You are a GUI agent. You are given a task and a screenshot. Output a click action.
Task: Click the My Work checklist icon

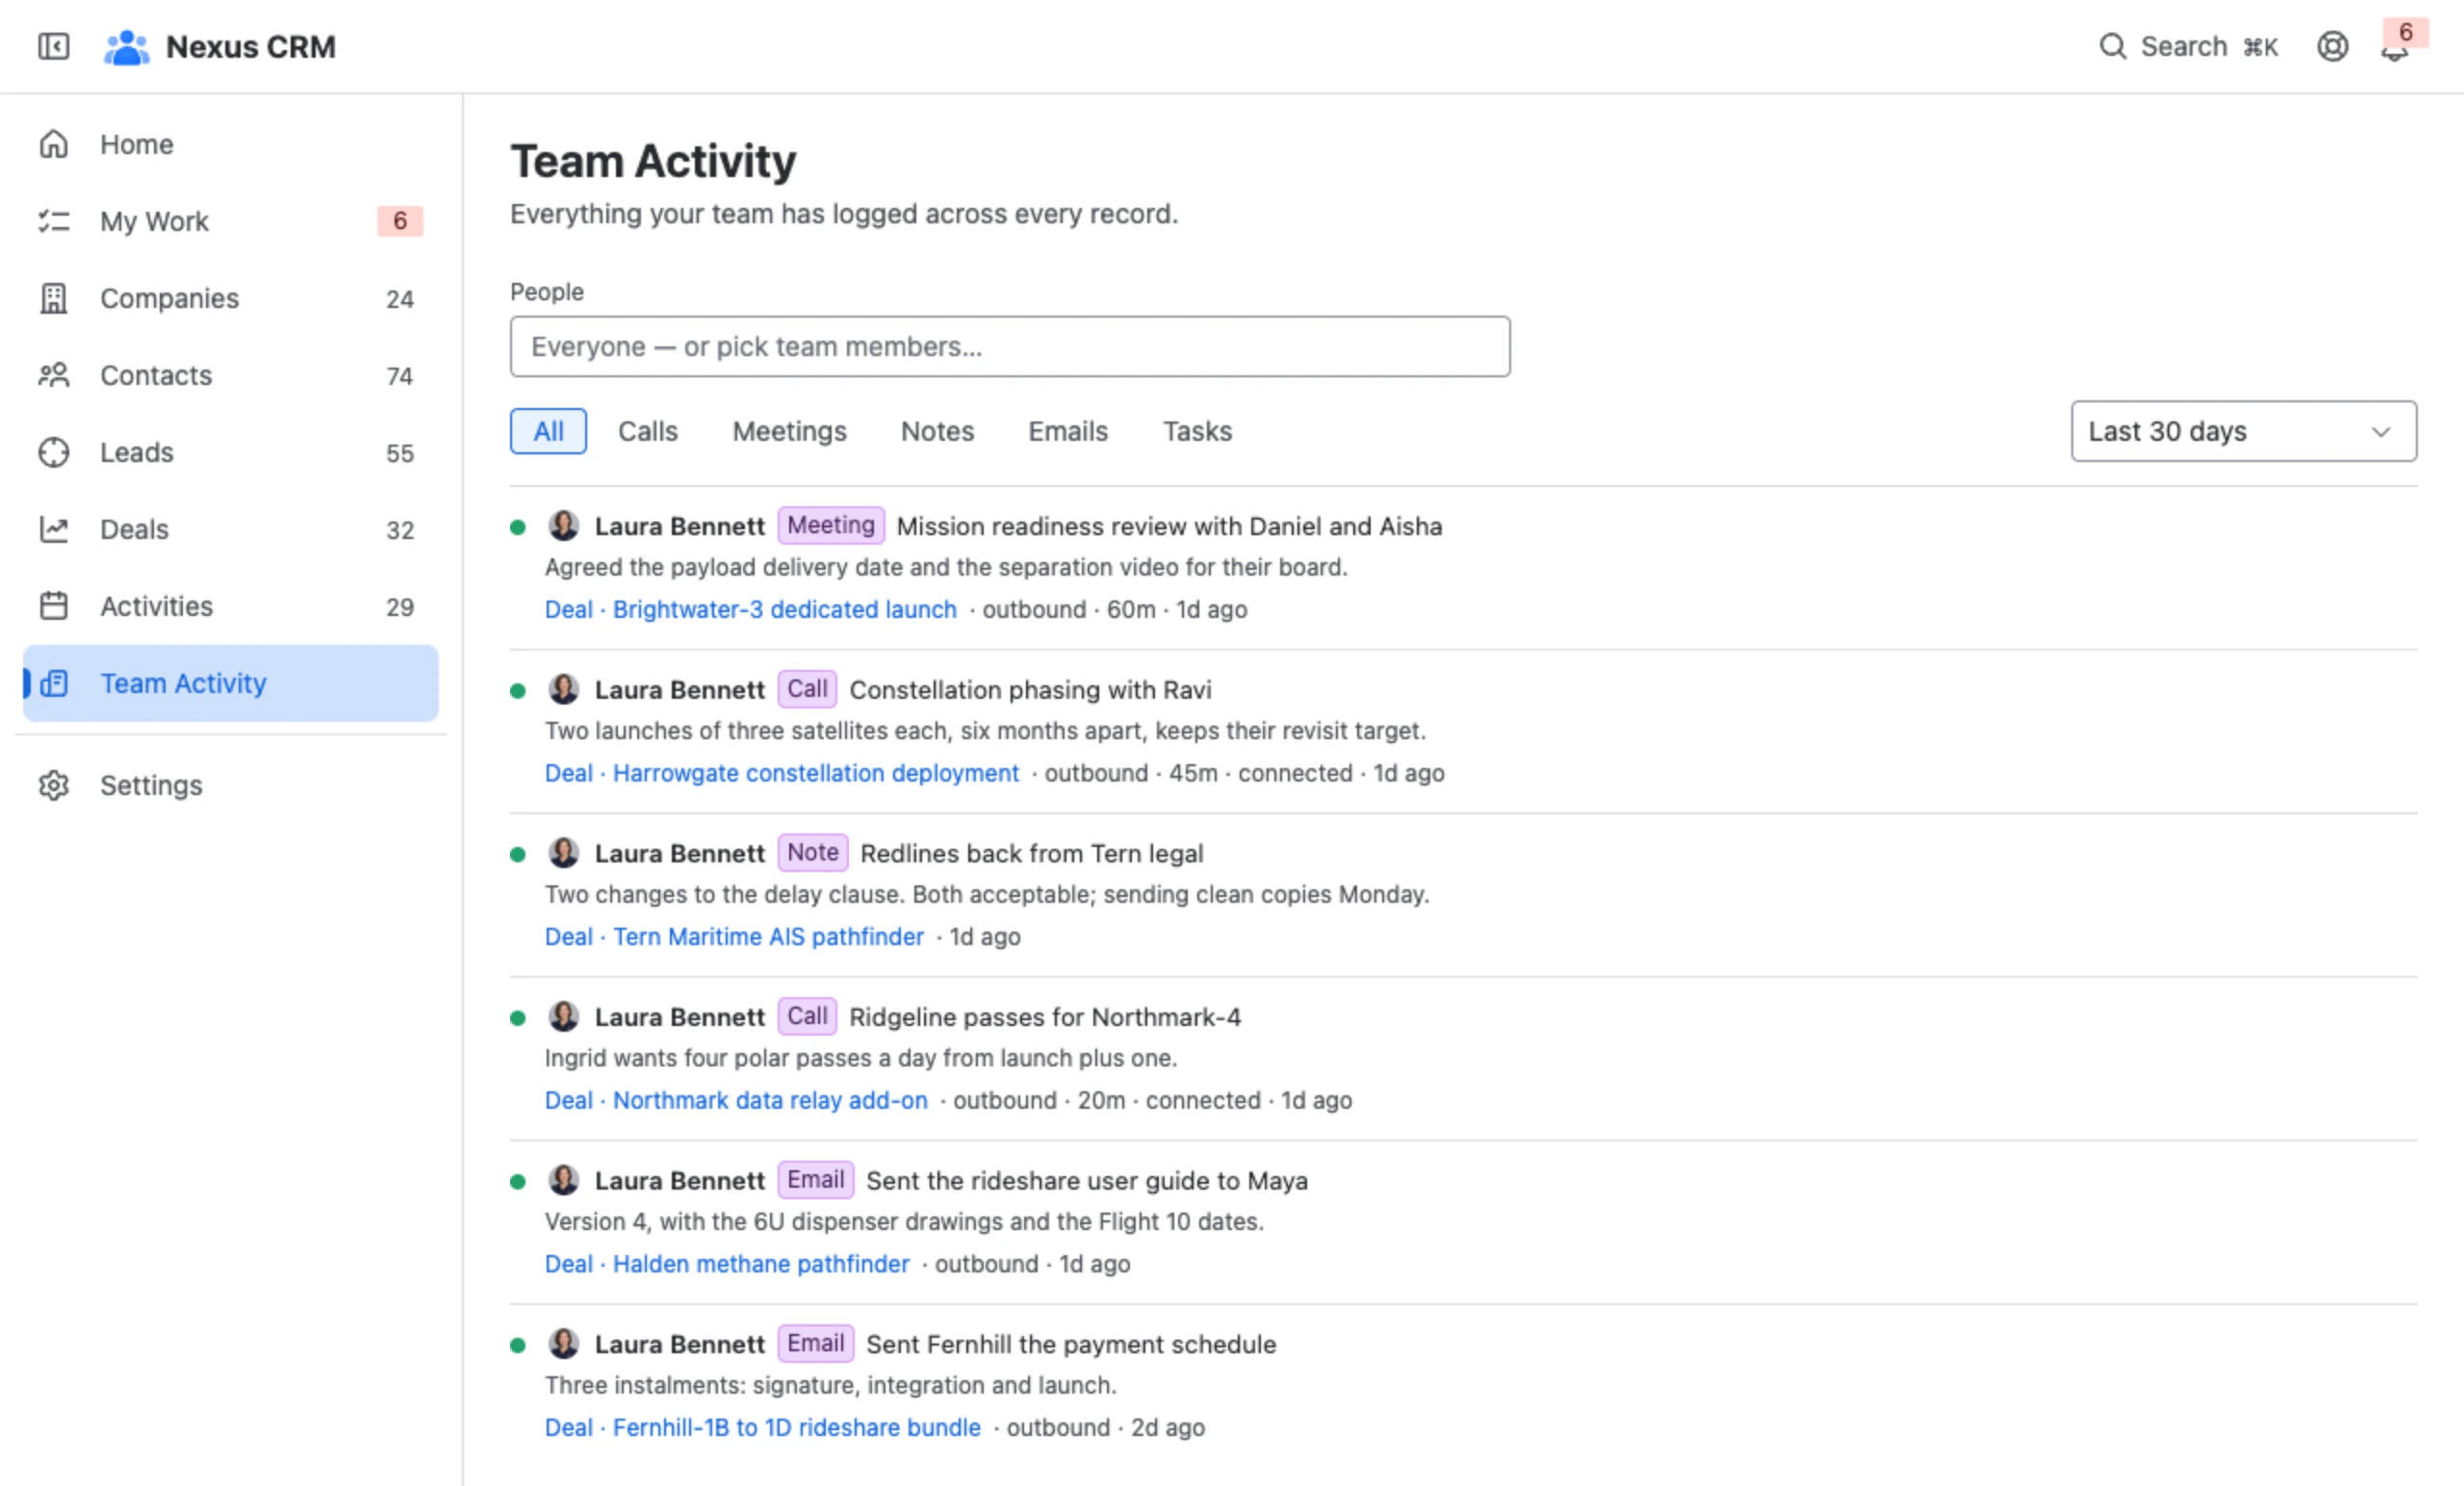pyautogui.click(x=54, y=221)
